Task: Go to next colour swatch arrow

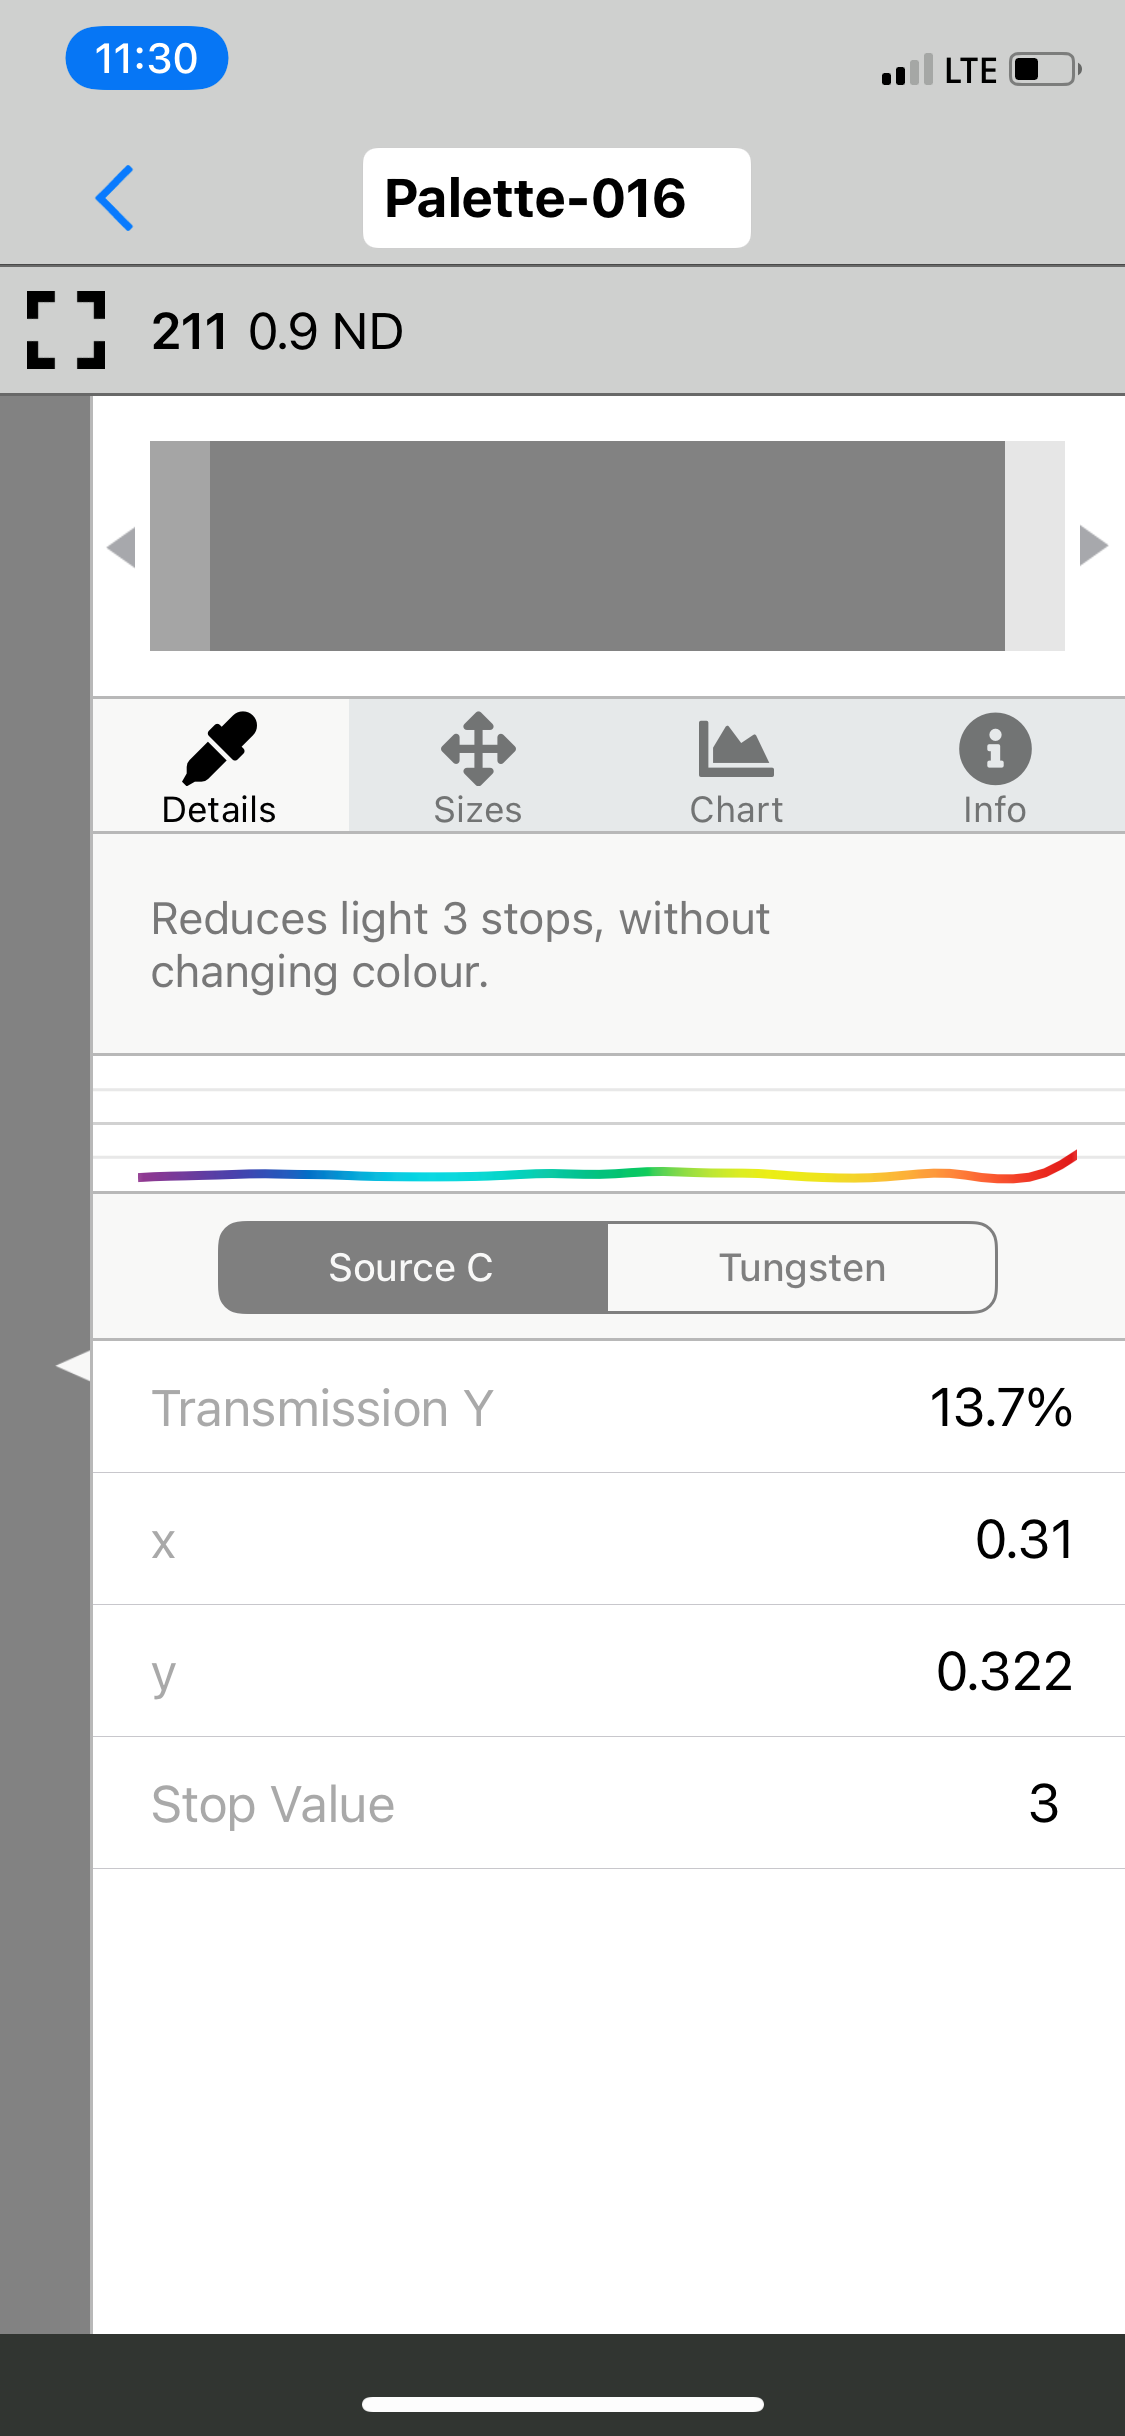Action: coord(1094,546)
